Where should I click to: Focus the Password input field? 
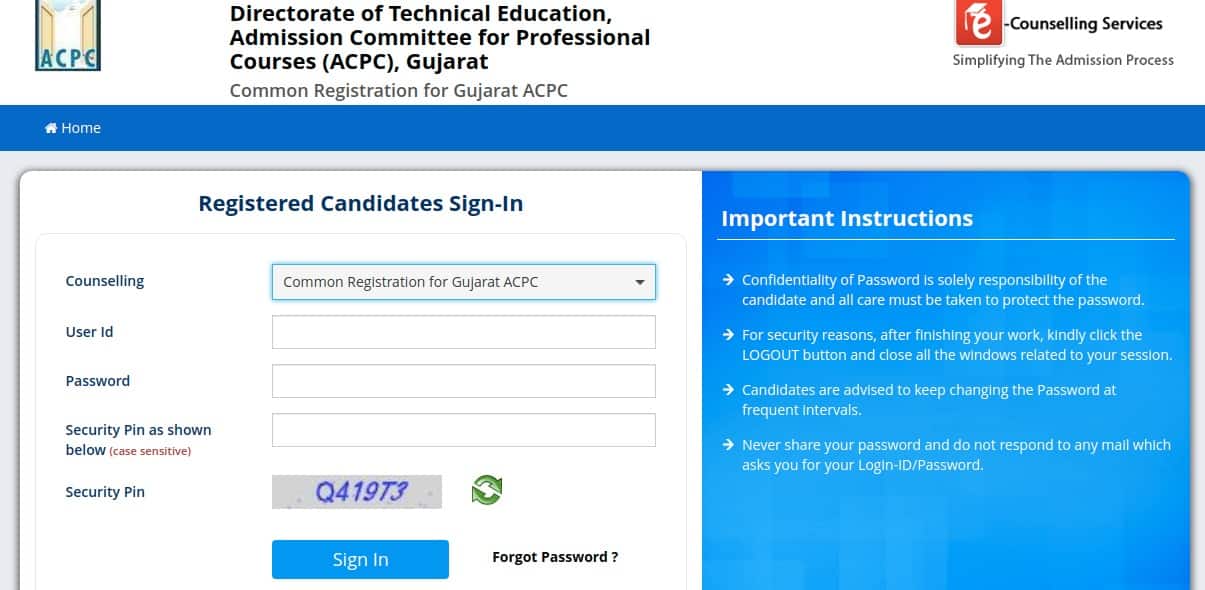coord(464,381)
